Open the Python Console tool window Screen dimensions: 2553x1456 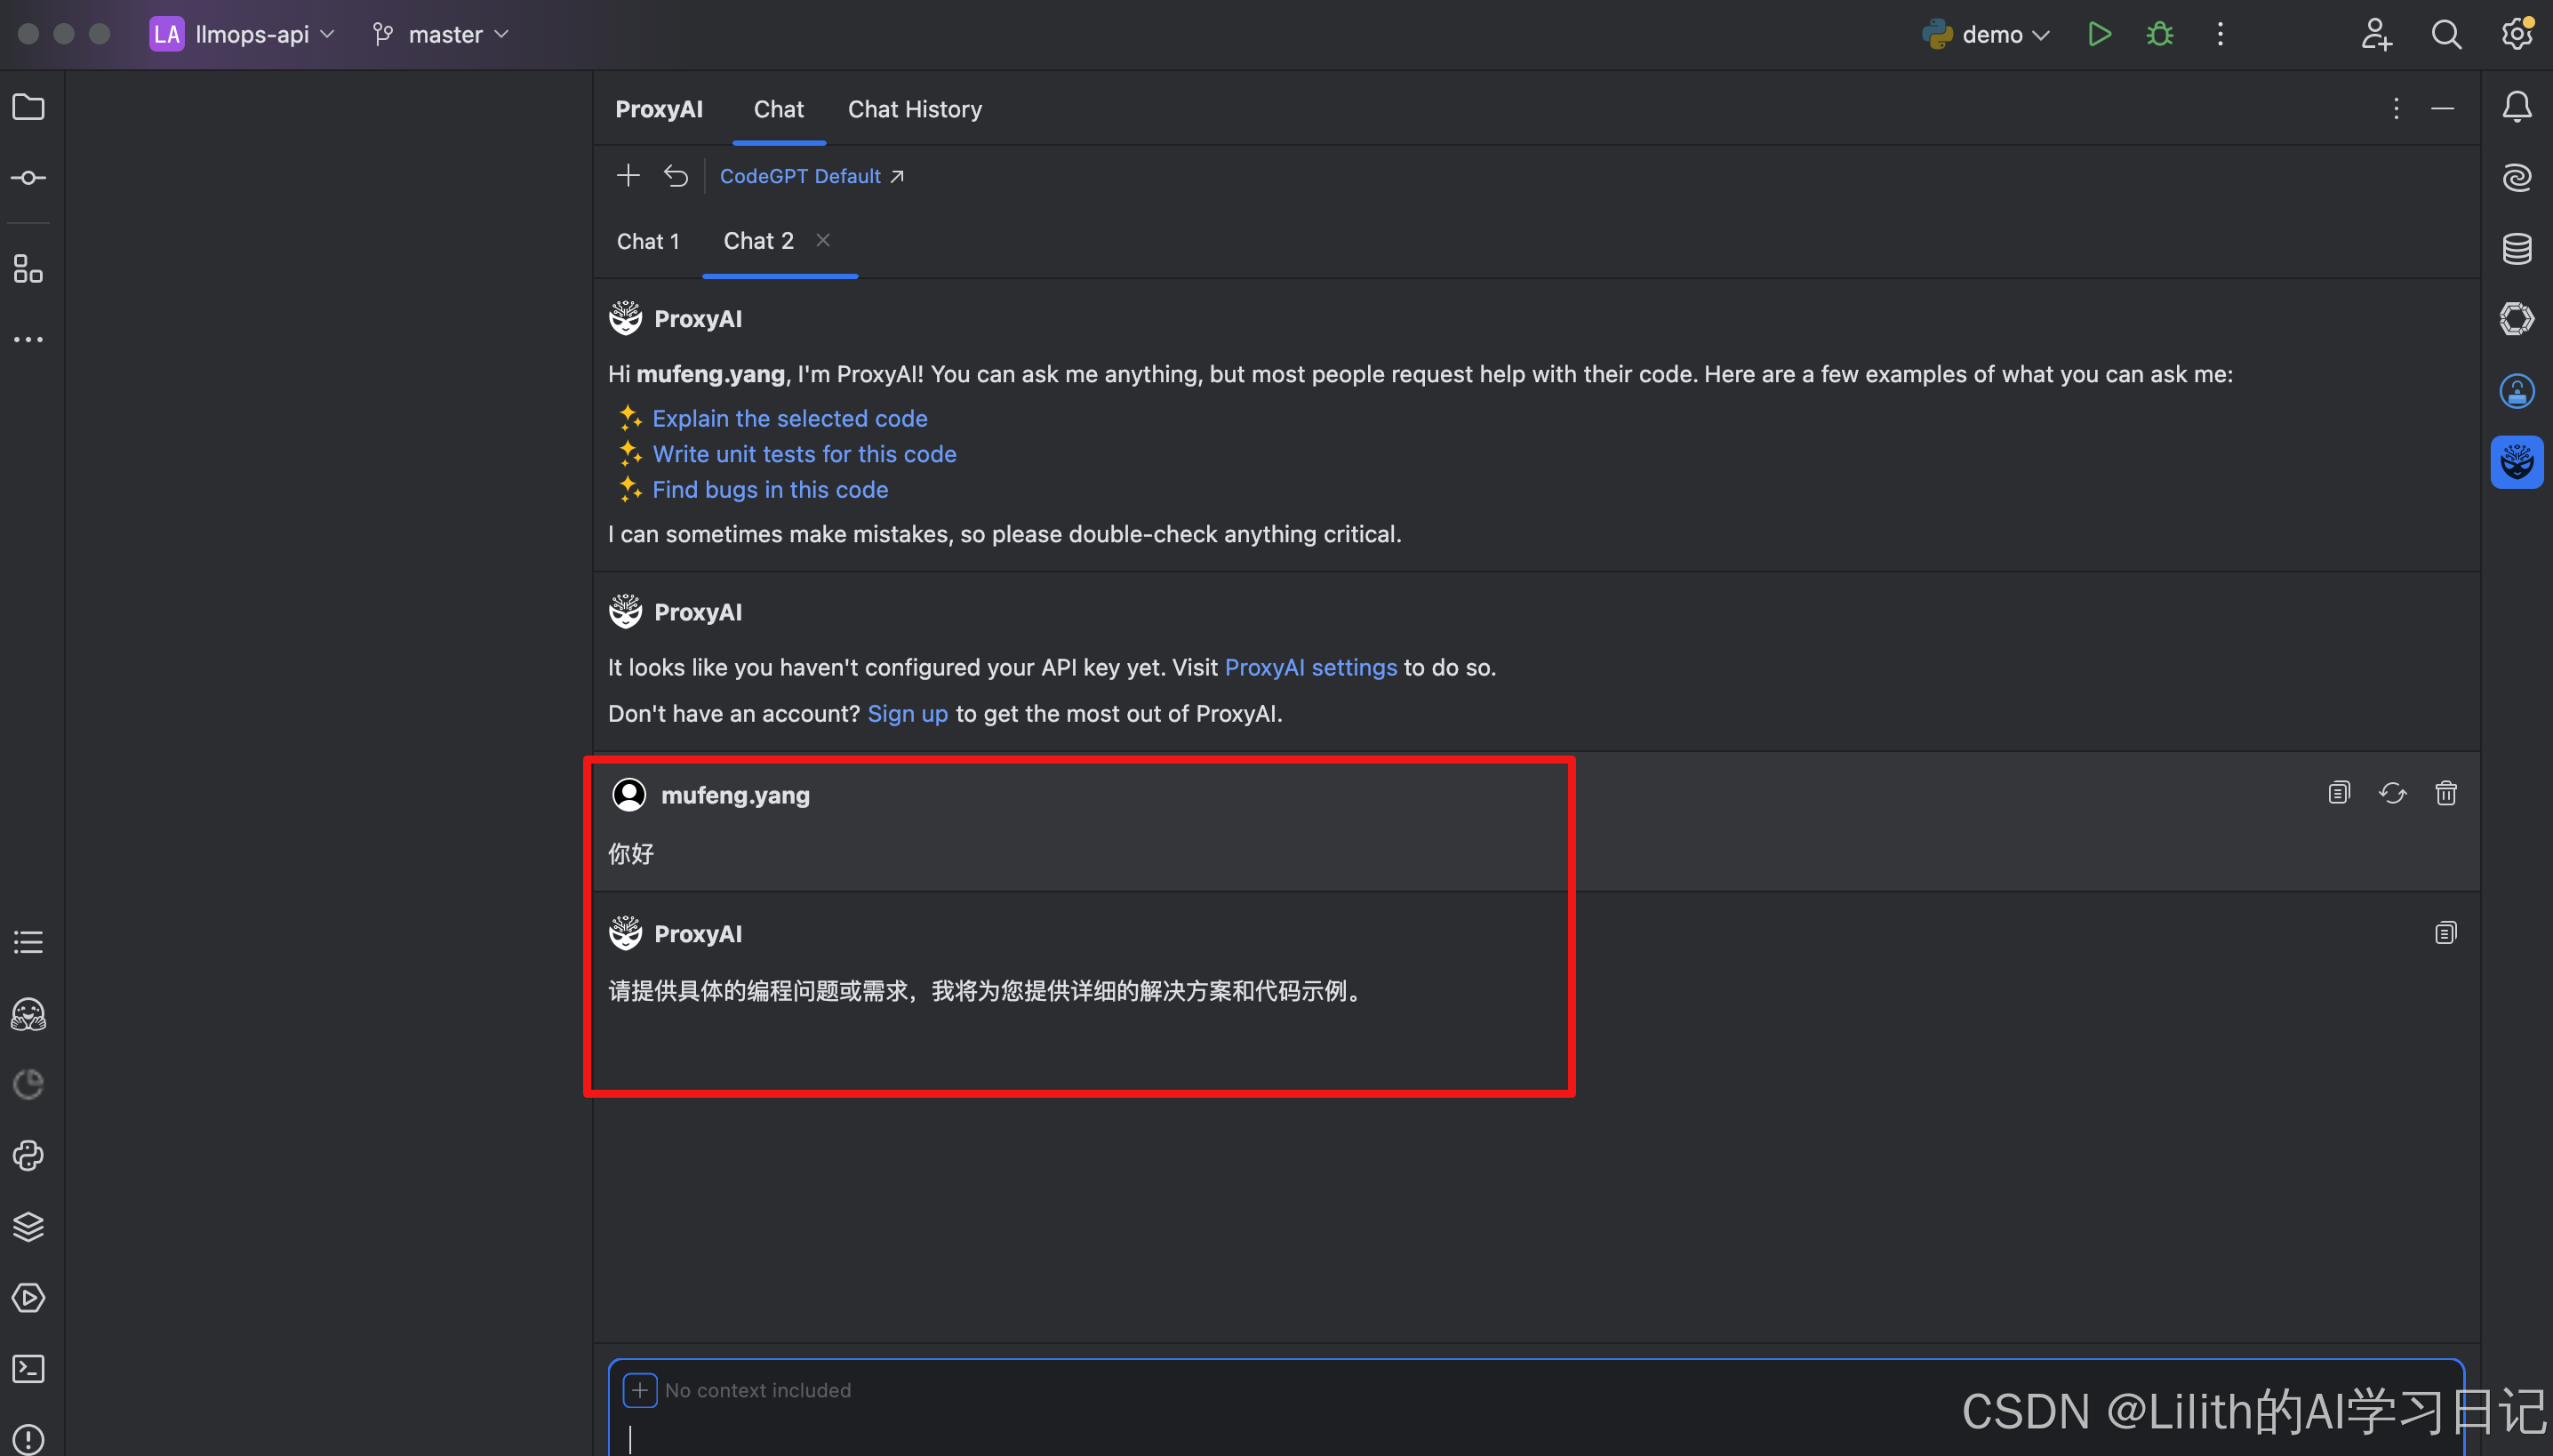pyautogui.click(x=28, y=1156)
